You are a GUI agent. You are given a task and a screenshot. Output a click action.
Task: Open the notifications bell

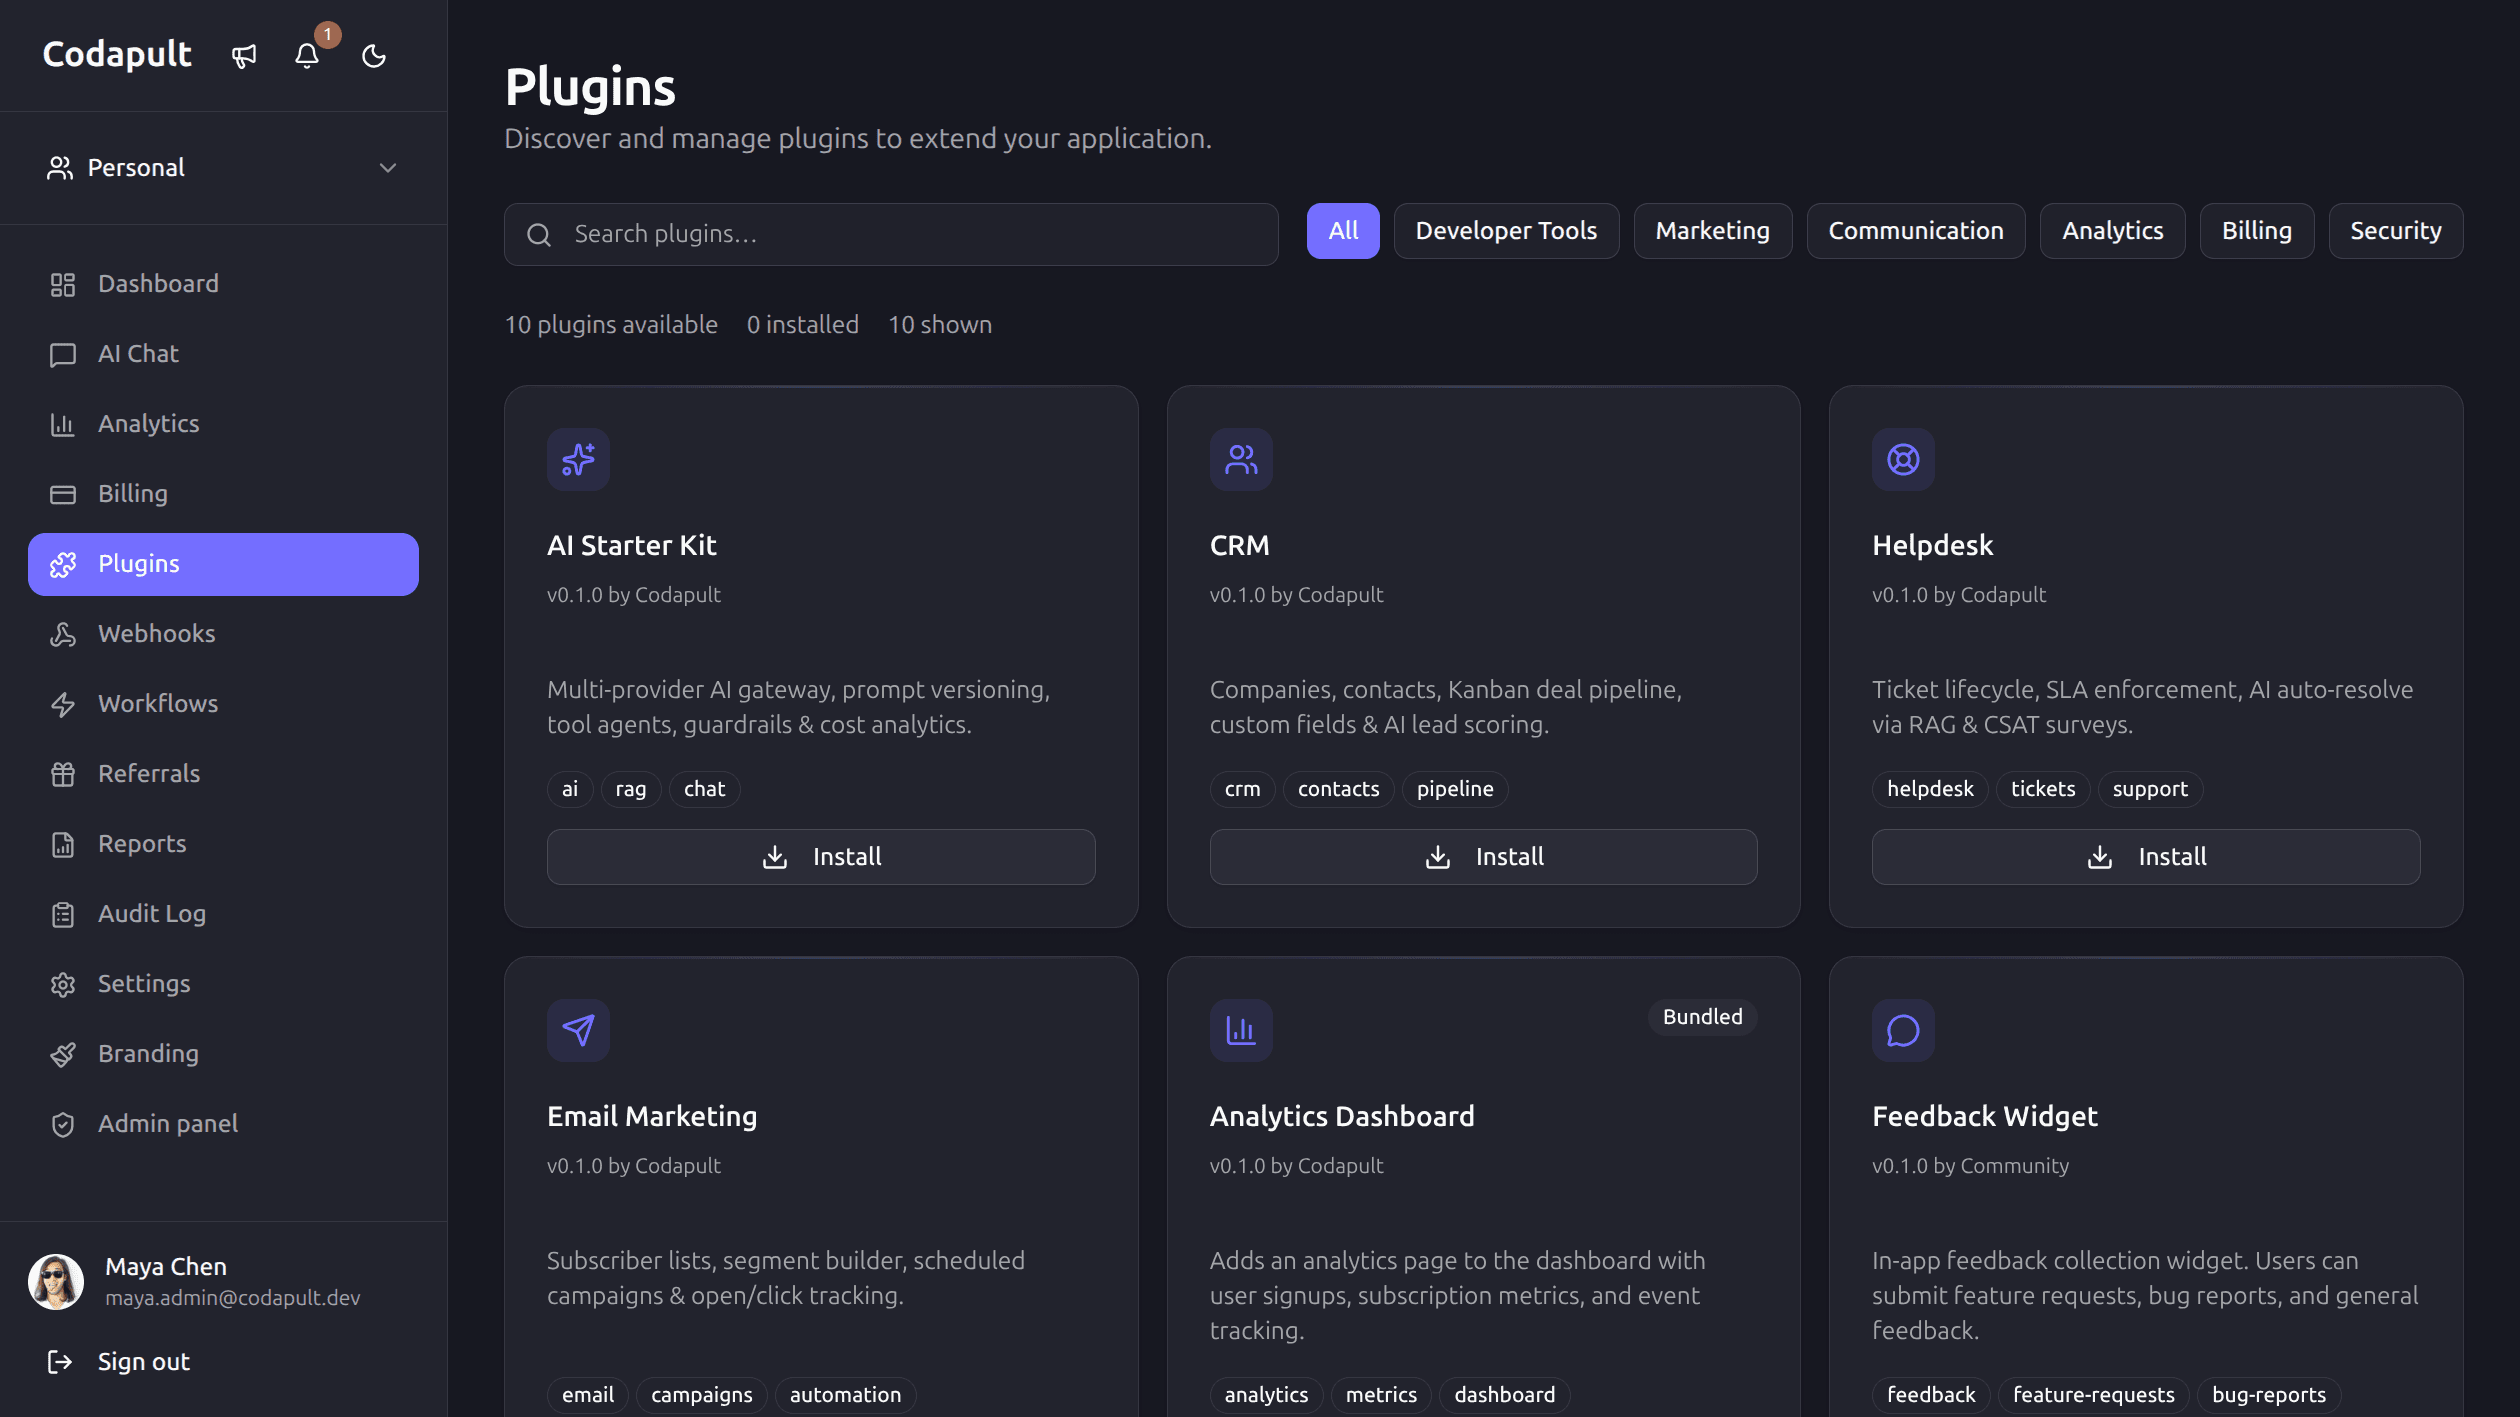point(307,56)
